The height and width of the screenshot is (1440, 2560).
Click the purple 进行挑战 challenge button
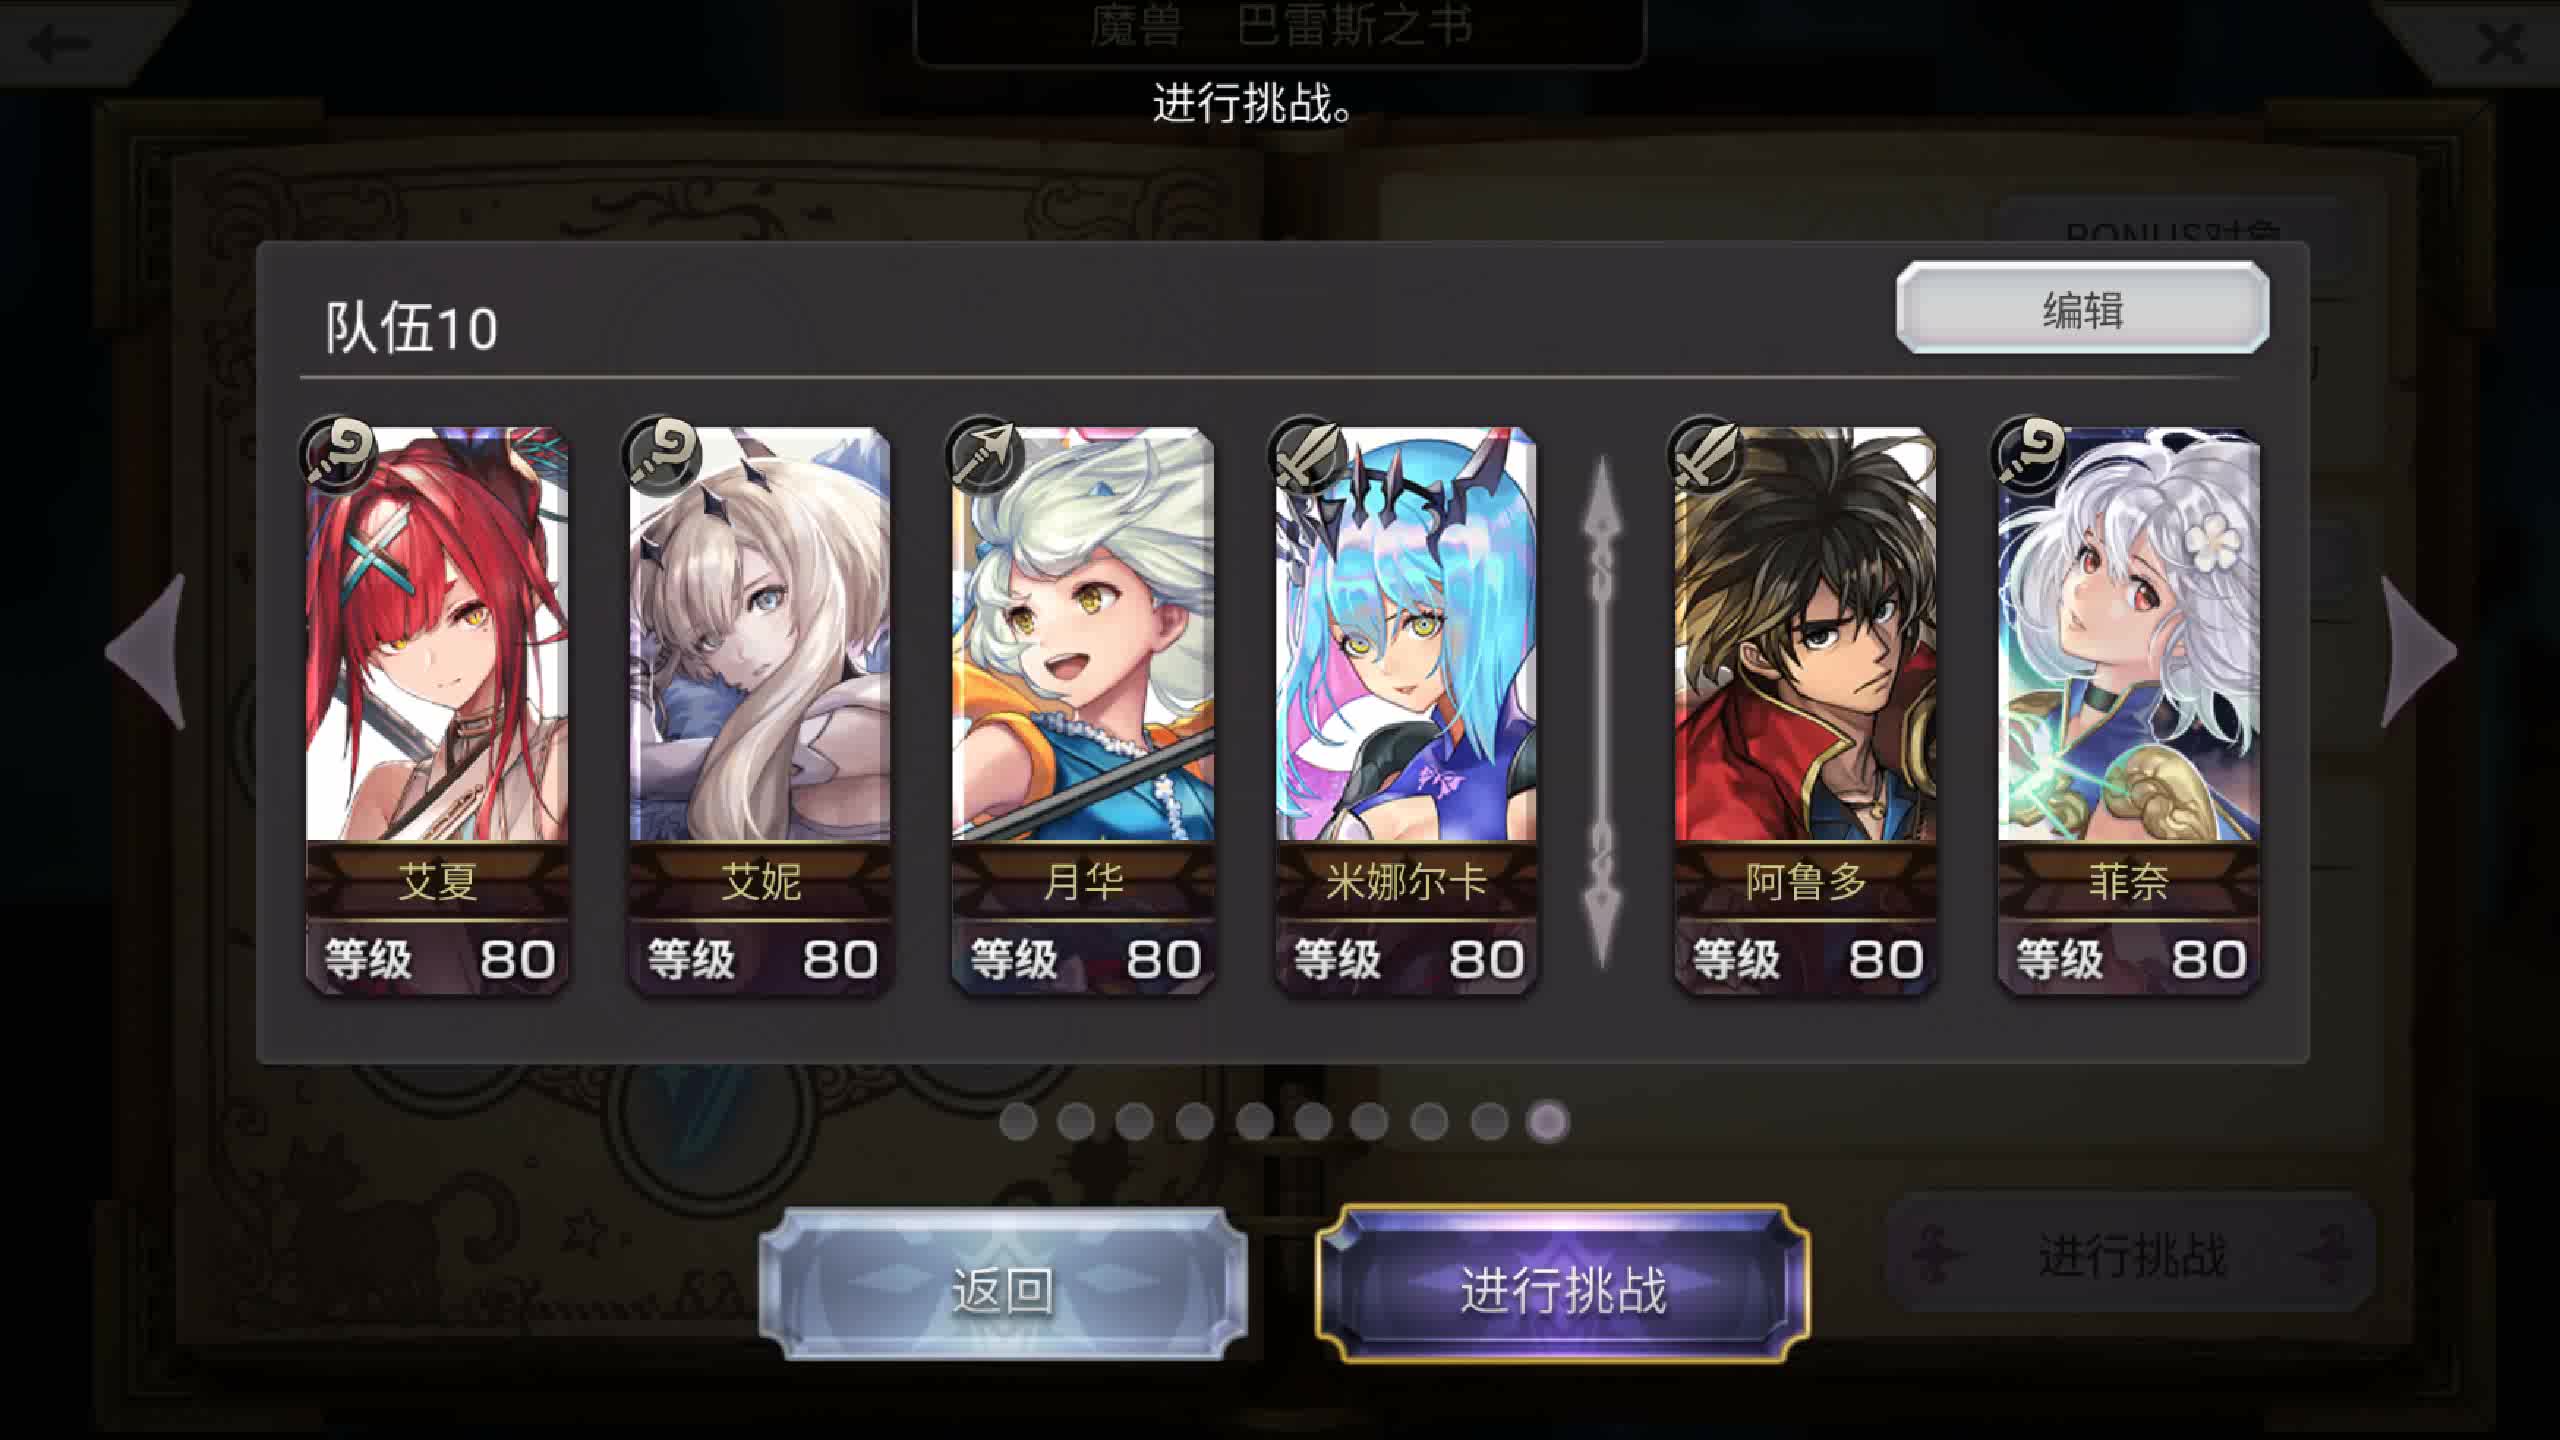click(x=1563, y=1286)
